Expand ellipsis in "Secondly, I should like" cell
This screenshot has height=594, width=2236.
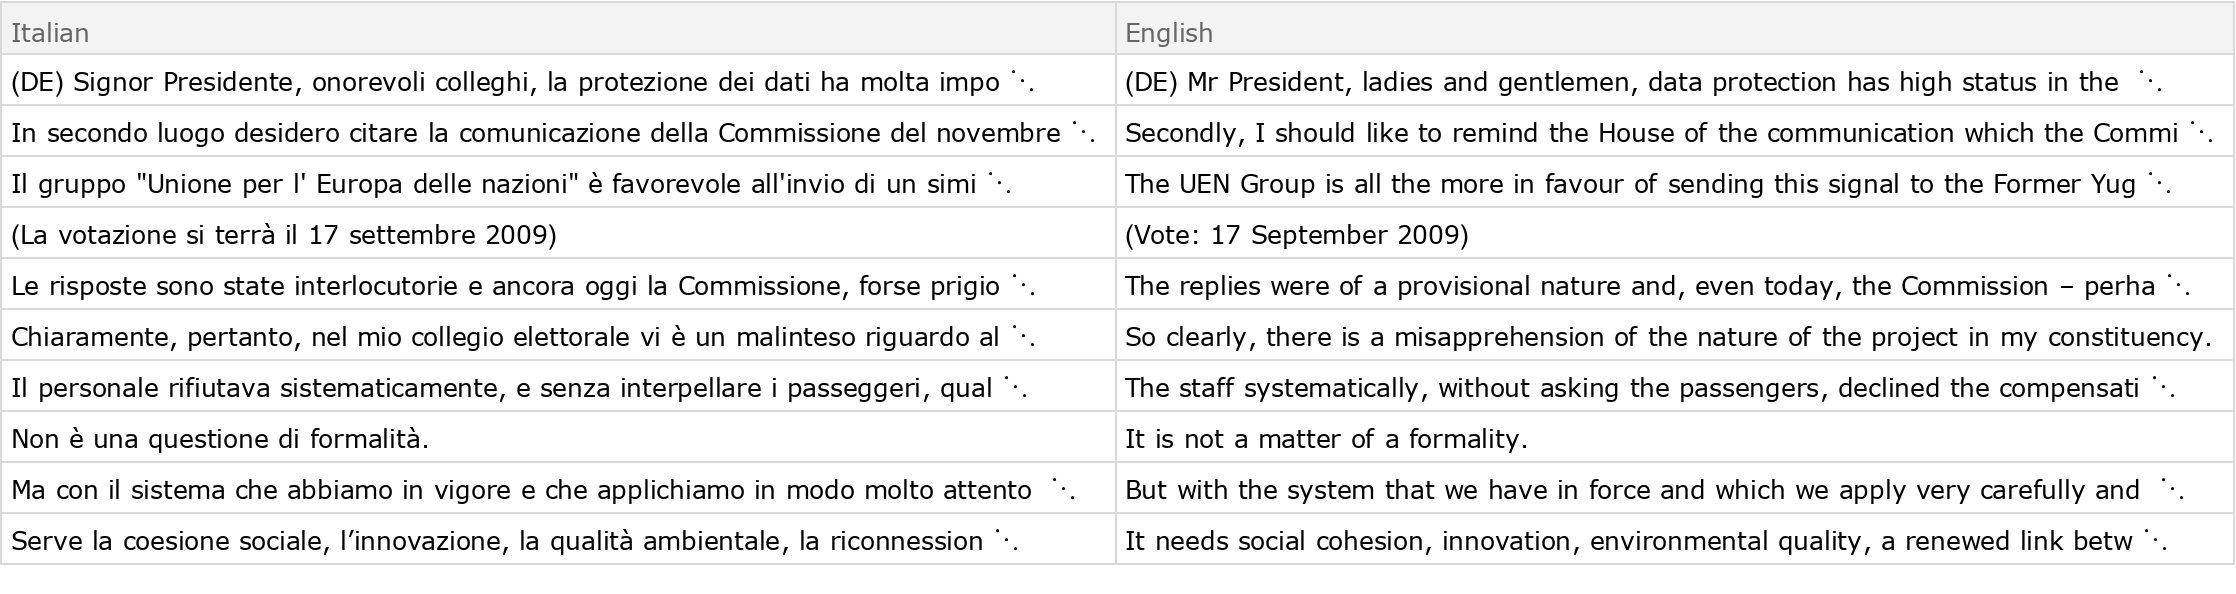coord(2201,133)
